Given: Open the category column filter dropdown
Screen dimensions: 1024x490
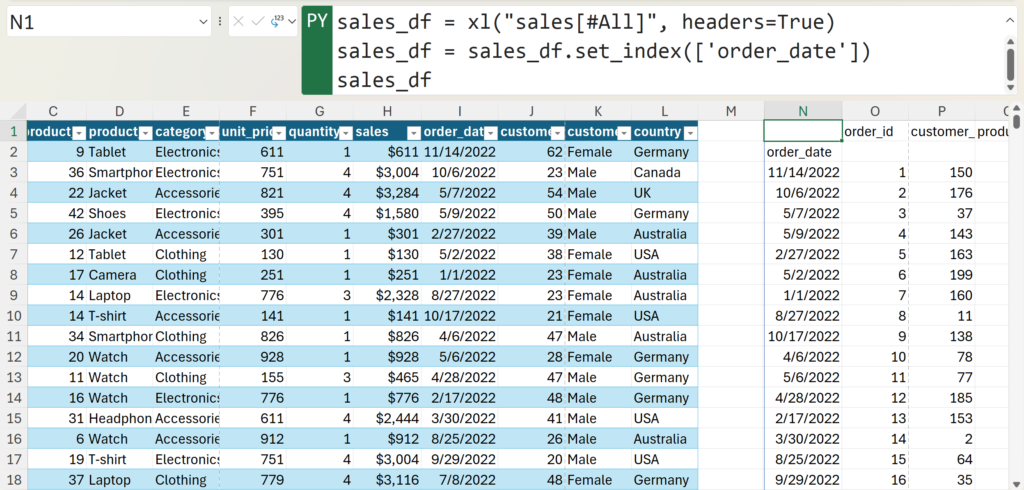Looking at the screenshot, I should (212, 132).
